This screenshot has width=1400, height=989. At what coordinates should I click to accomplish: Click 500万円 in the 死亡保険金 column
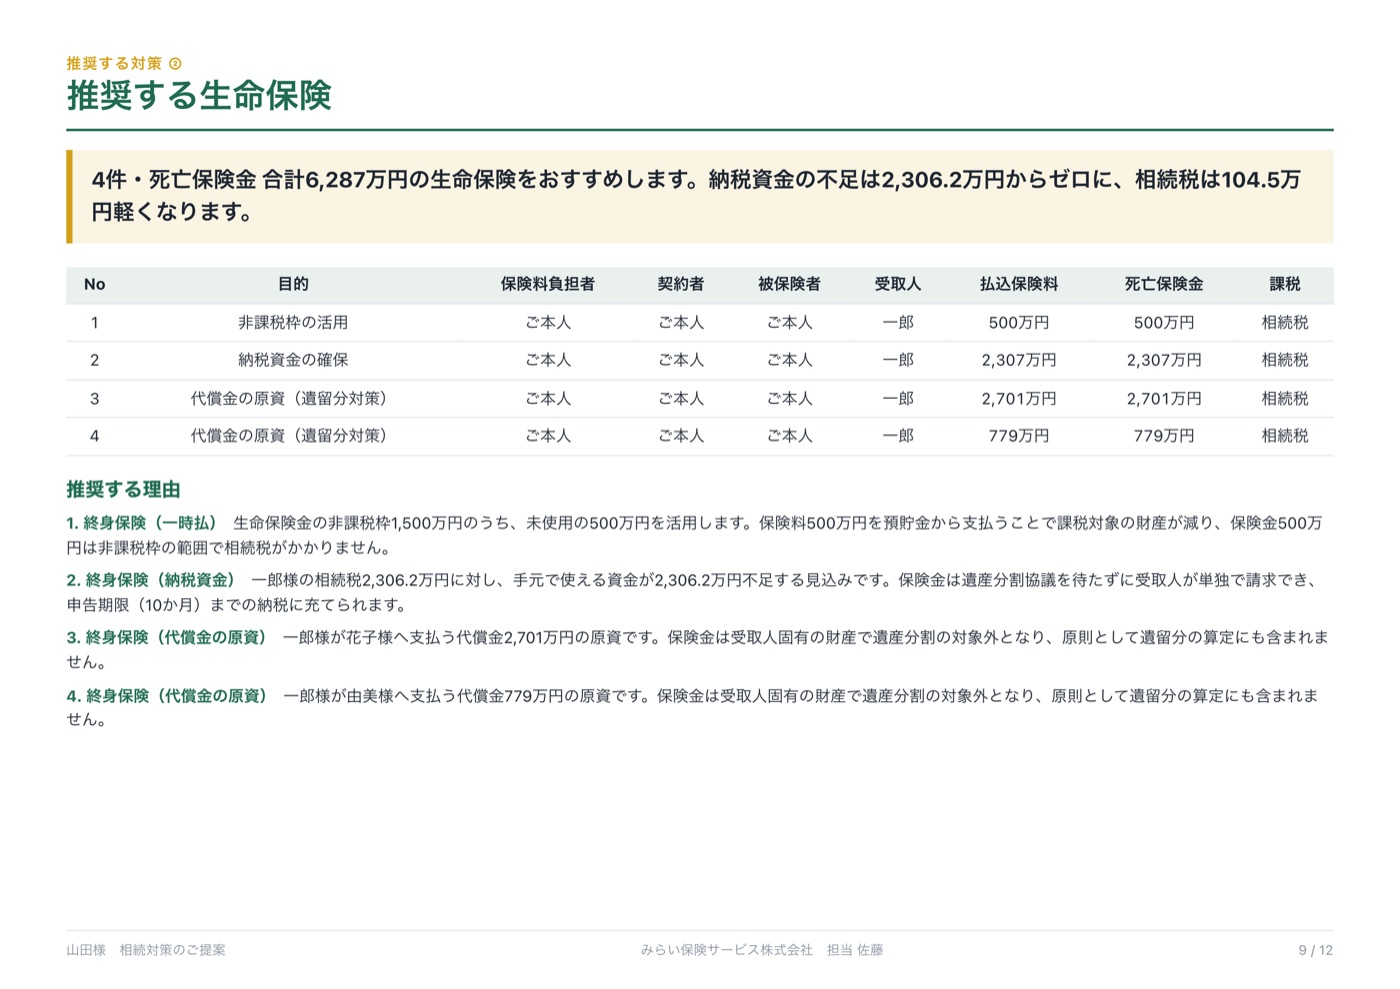point(1164,323)
